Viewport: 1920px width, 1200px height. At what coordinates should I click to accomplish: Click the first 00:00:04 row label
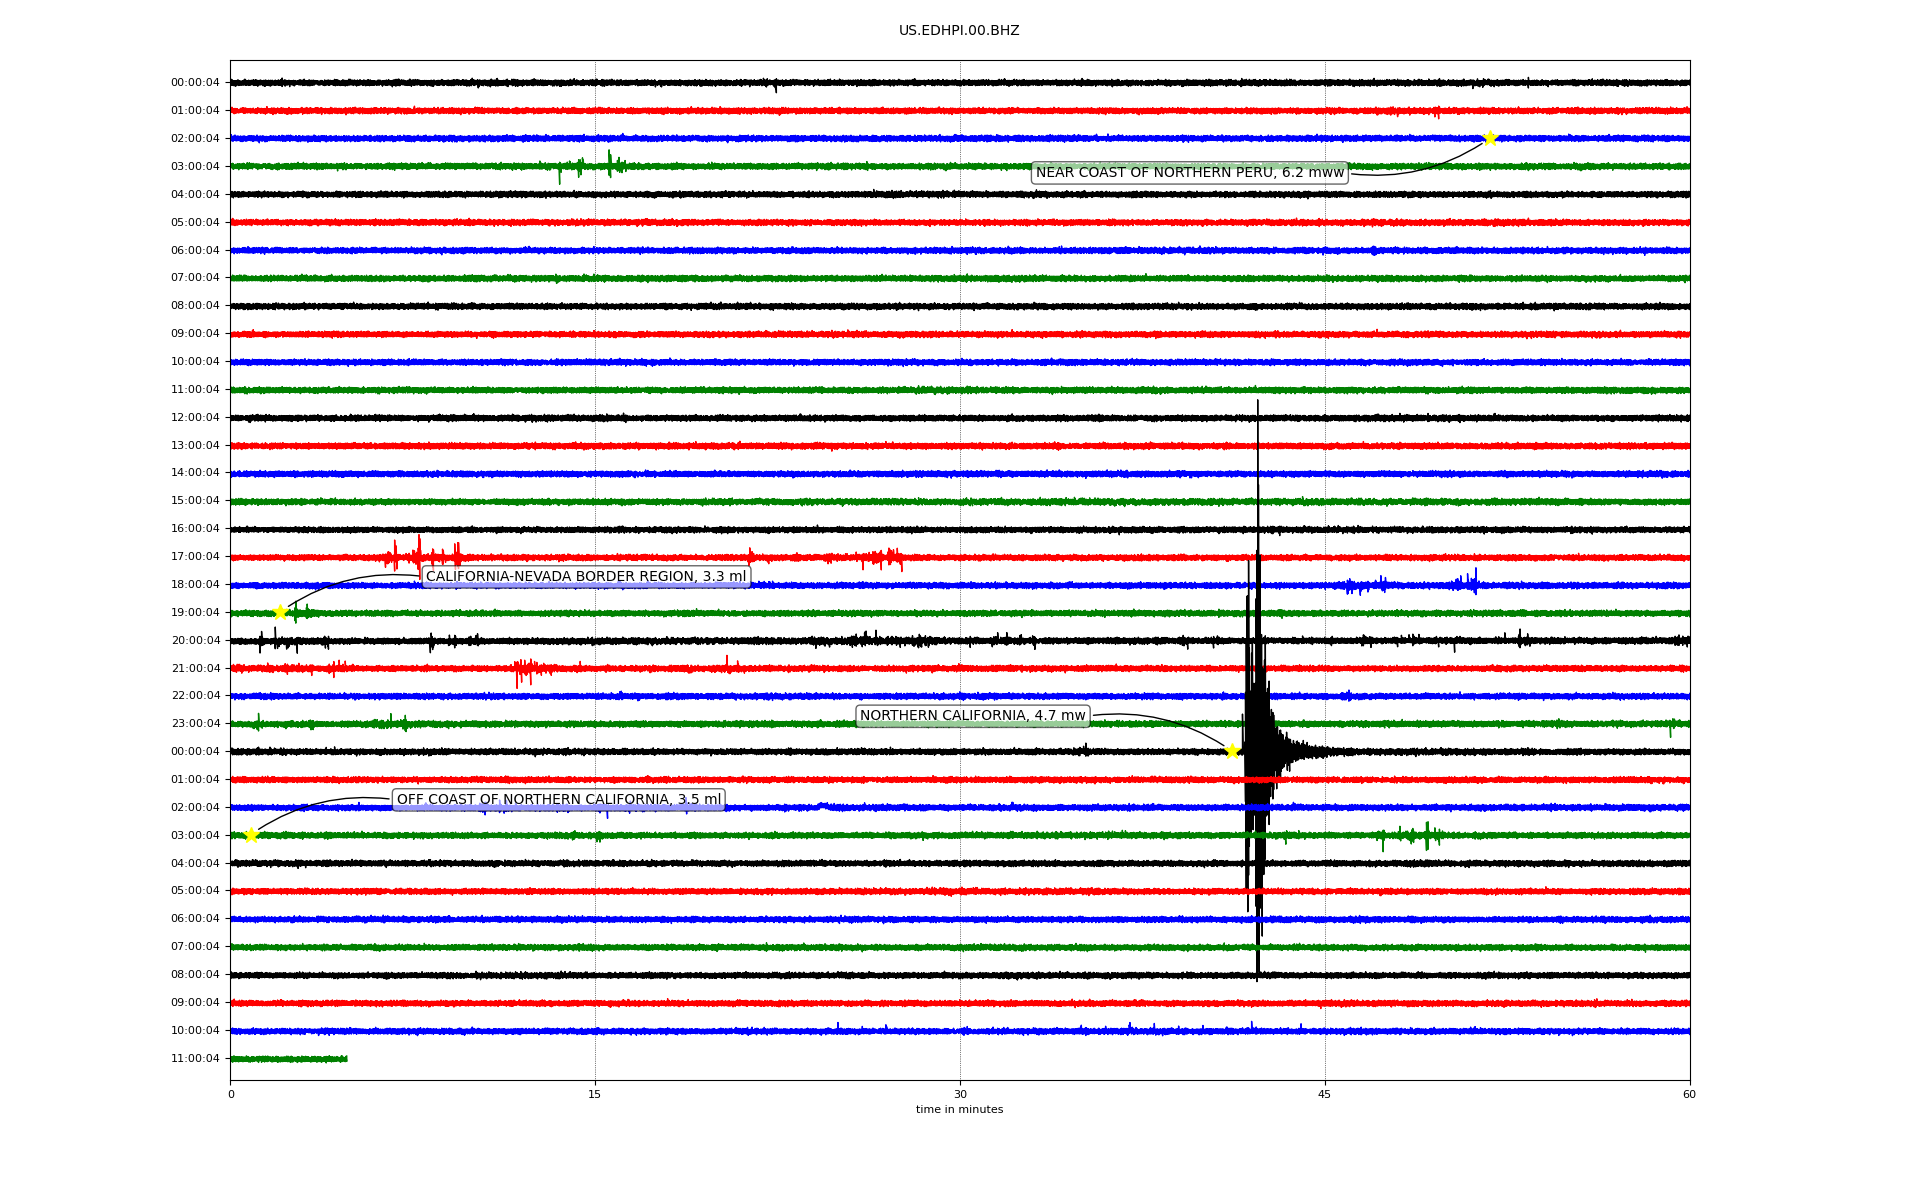click(x=195, y=83)
